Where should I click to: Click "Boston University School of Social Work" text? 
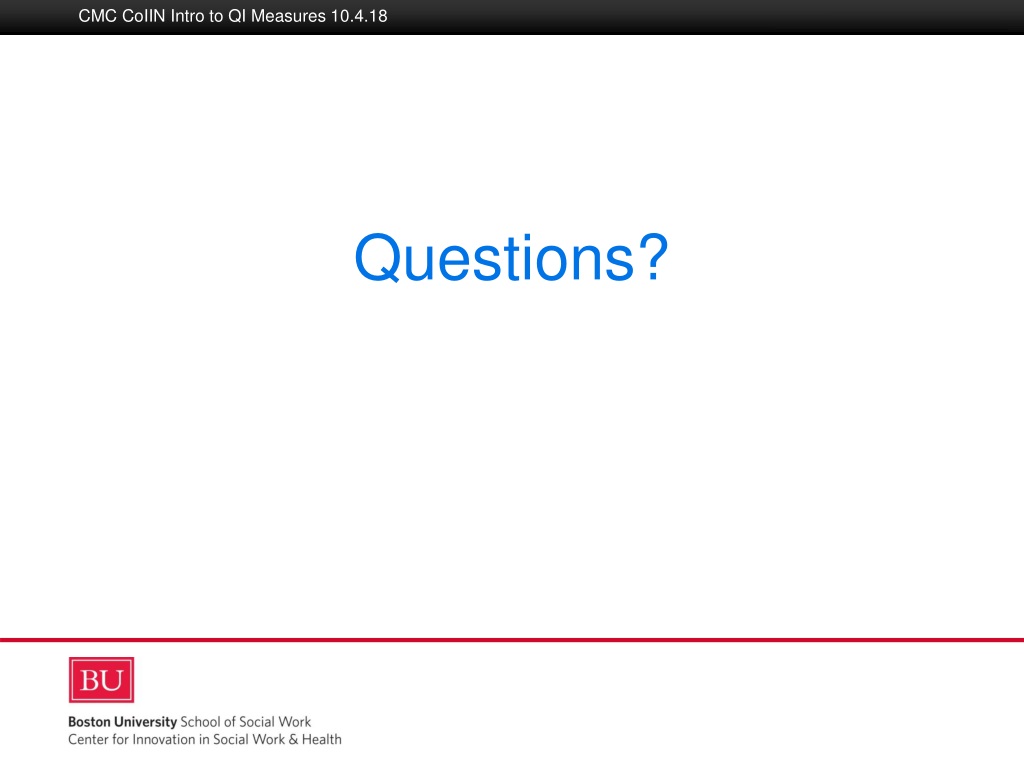click(189, 722)
